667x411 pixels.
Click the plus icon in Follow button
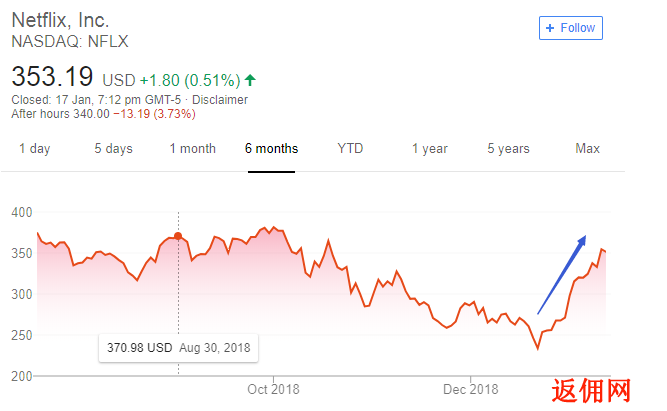(x=550, y=28)
